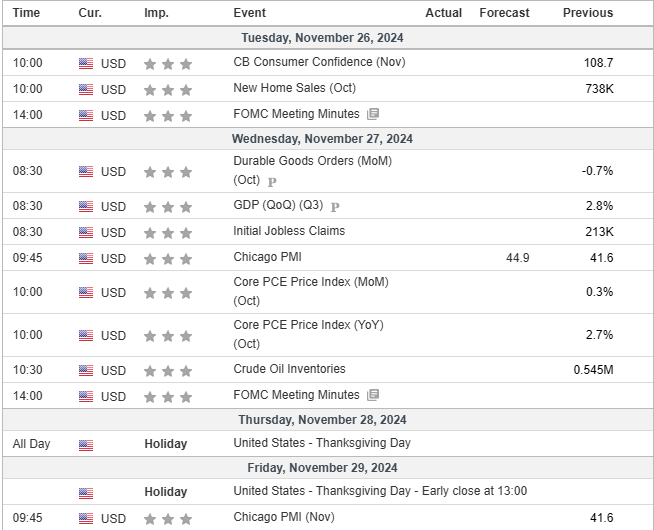This screenshot has width=654, height=530.
Task: Click the previous value 0.3%
Action: point(599,292)
